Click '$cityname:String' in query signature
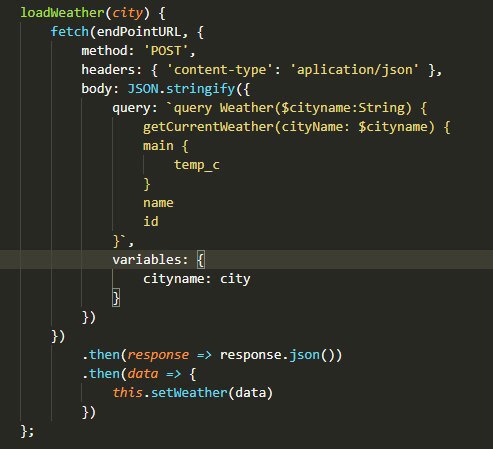 [x=343, y=108]
